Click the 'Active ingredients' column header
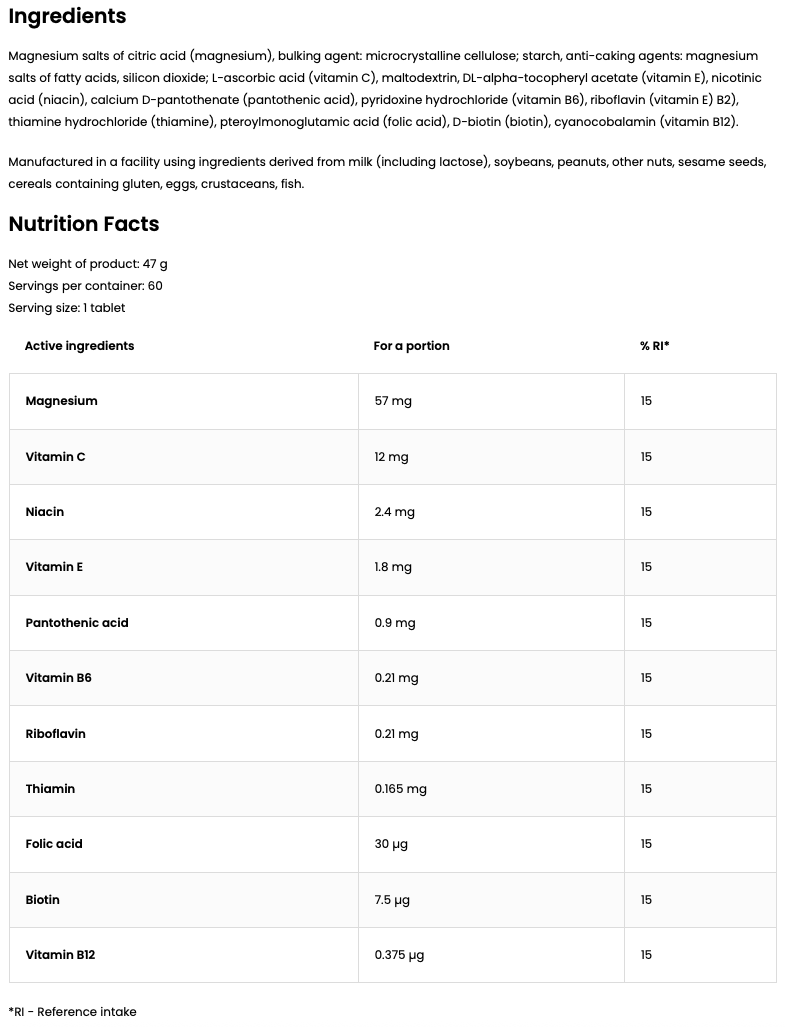Screen dimensions: 785x1027 [79, 346]
